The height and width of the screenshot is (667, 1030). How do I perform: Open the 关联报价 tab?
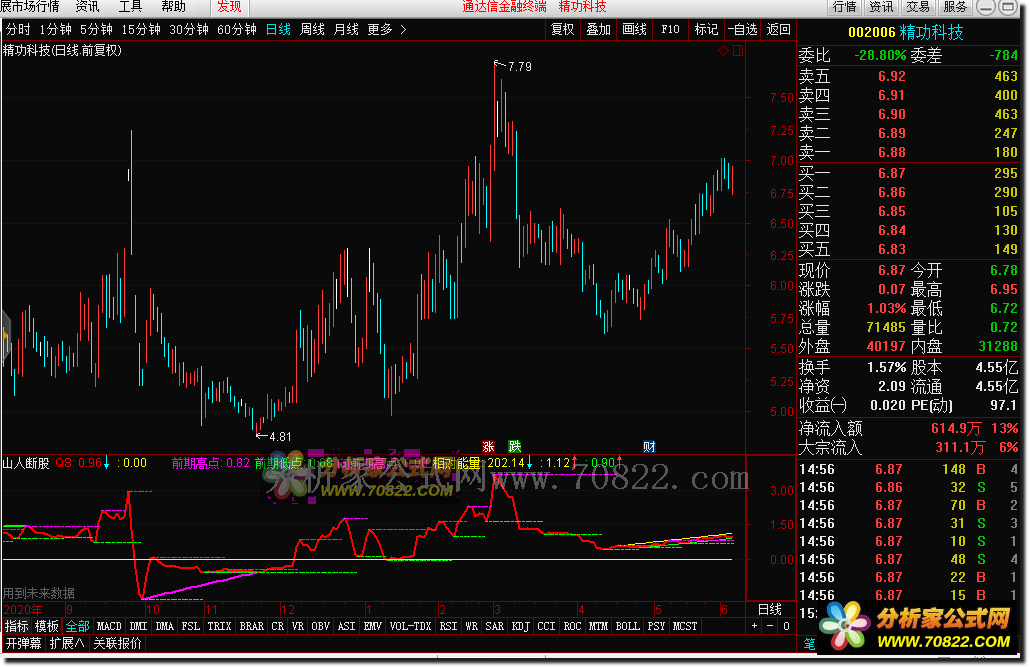tap(118, 643)
